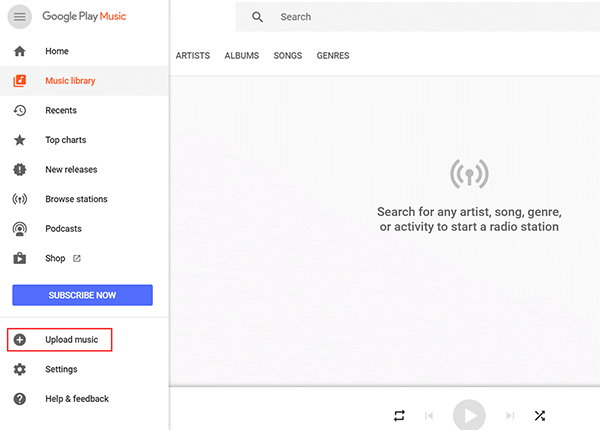The image size is (600, 430).
Task: Click the Google Play Music logo
Action: point(84,16)
